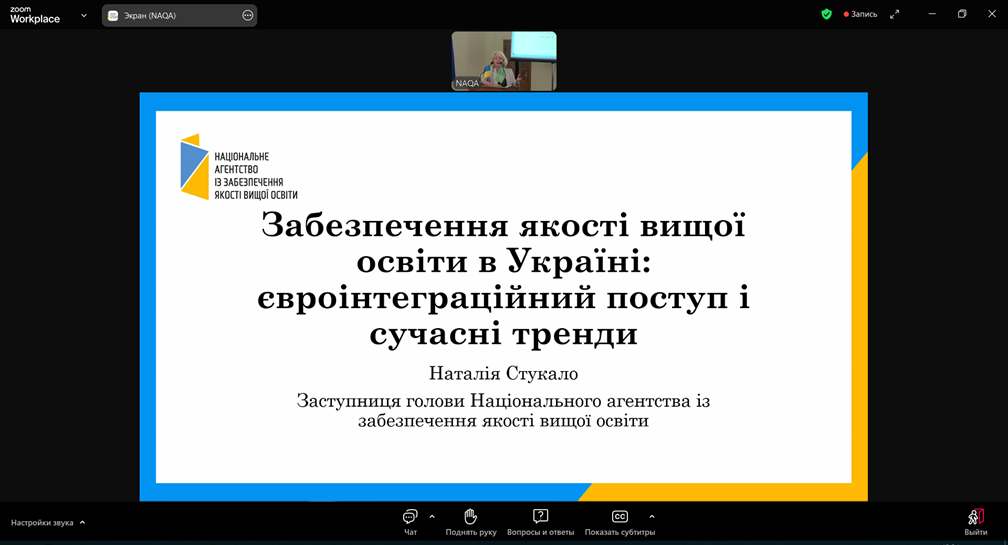
Task: Expand the chat options chevron
Action: click(x=432, y=517)
